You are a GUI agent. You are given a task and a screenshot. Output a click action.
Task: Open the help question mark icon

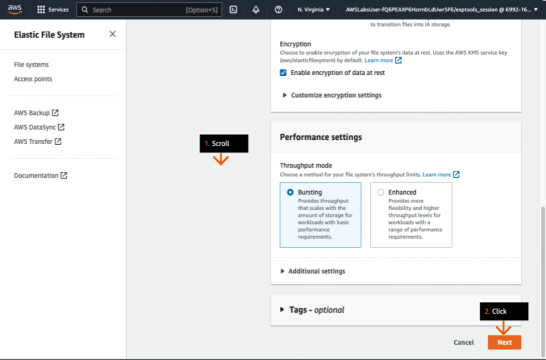tap(278, 9)
